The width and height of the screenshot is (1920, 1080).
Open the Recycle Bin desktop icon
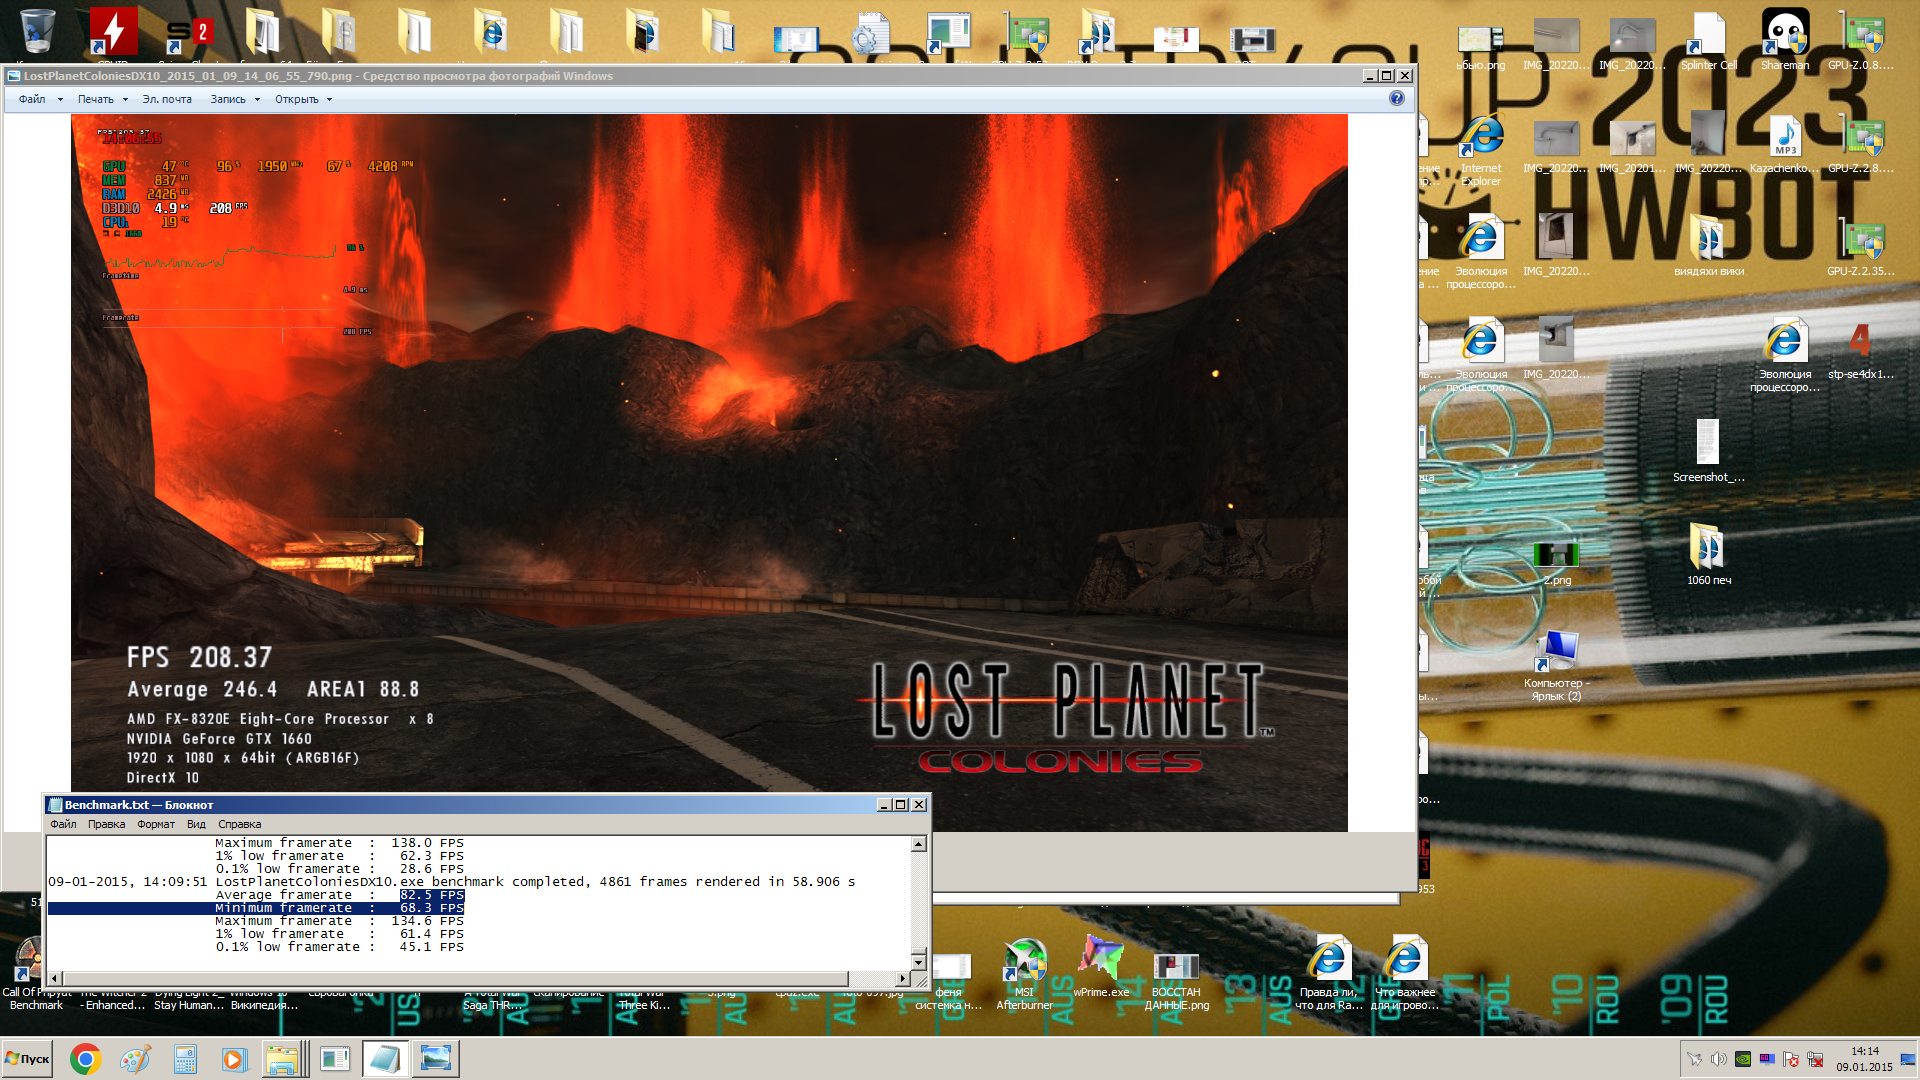(x=37, y=30)
